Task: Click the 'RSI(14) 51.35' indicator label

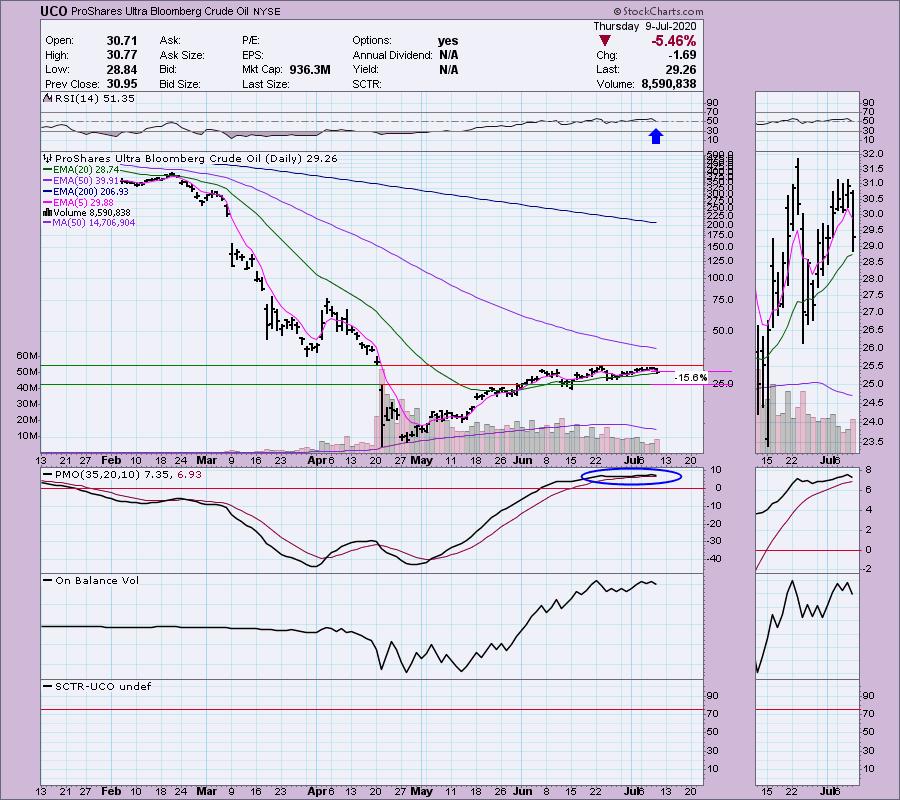Action: 95,99
